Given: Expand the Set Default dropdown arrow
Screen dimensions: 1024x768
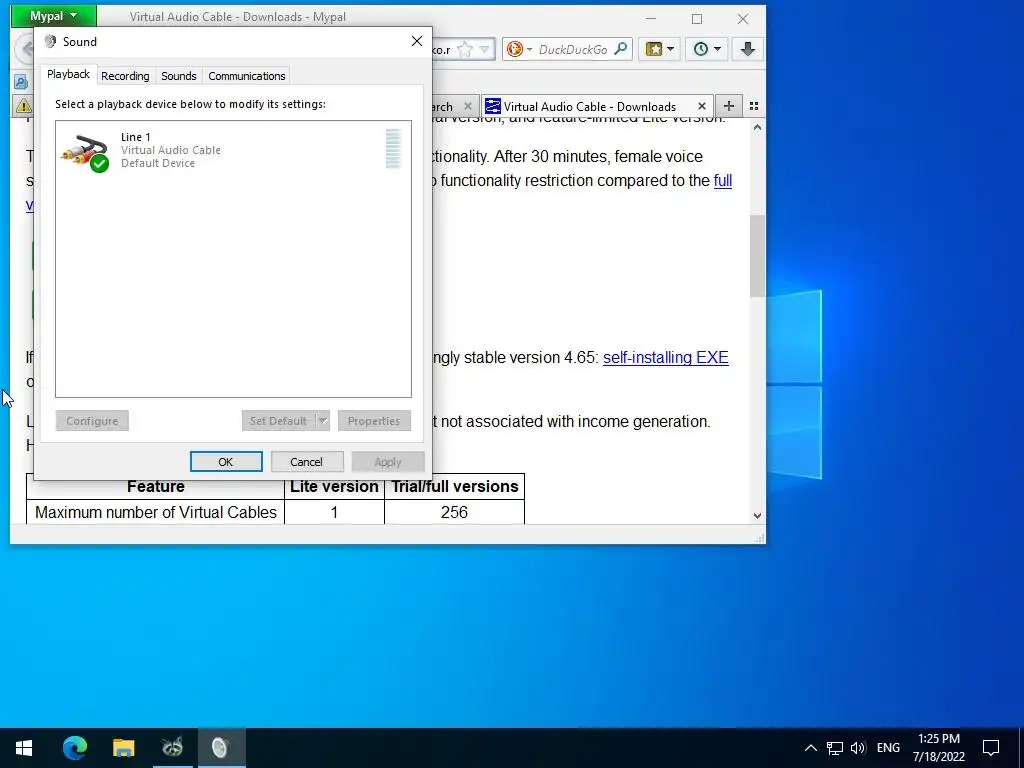Looking at the screenshot, I should [323, 421].
